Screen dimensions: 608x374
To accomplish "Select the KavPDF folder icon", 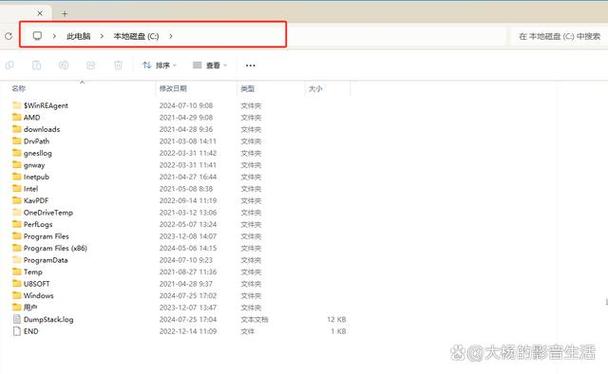I will point(17,200).
